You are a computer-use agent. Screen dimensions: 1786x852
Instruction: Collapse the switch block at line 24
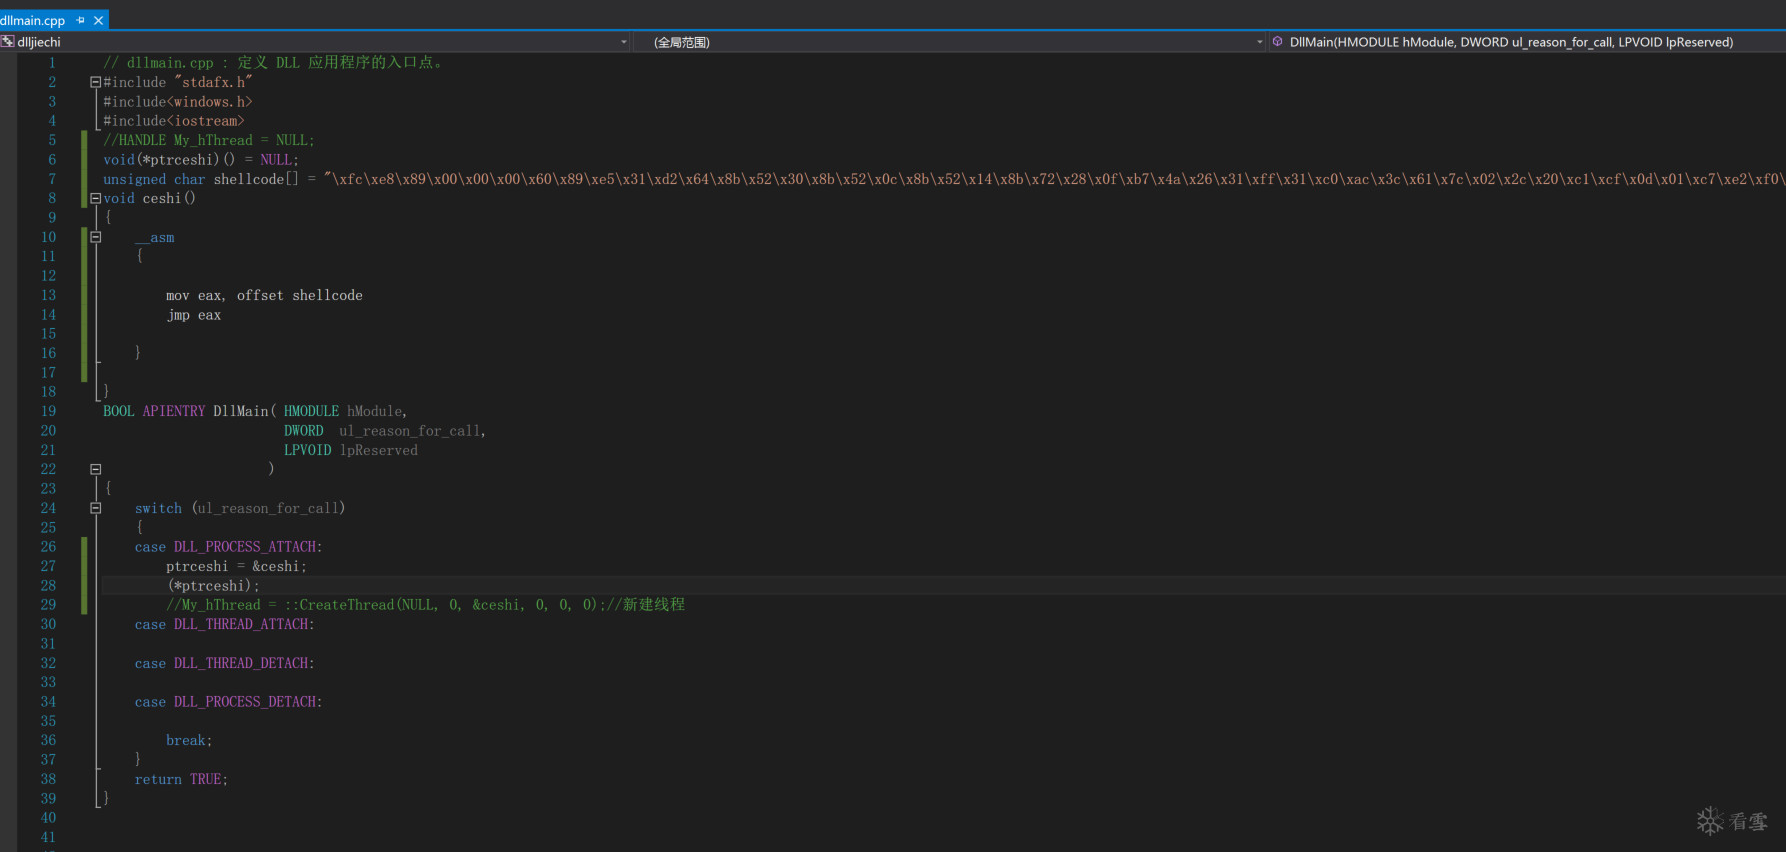point(96,508)
